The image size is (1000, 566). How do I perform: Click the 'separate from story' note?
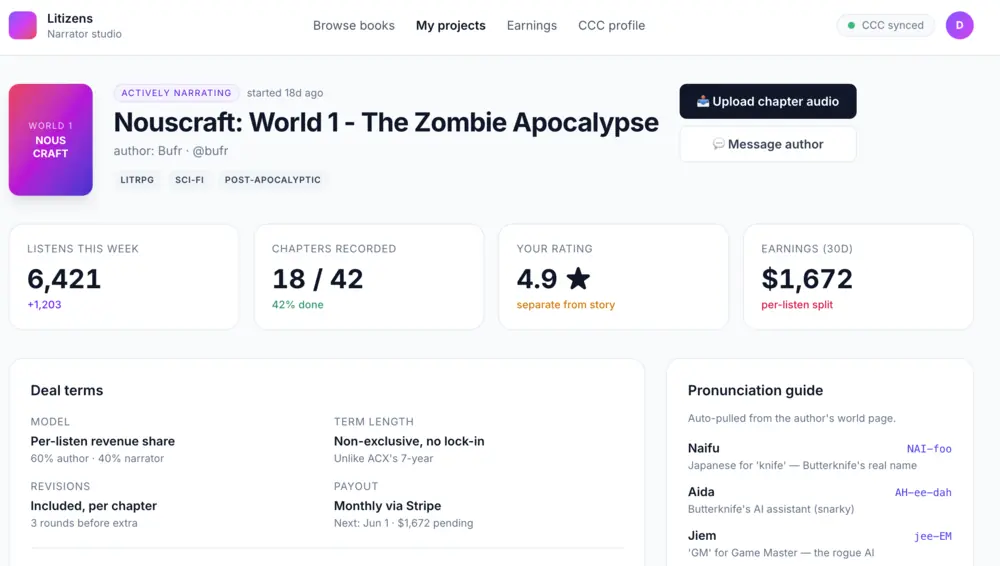click(566, 304)
